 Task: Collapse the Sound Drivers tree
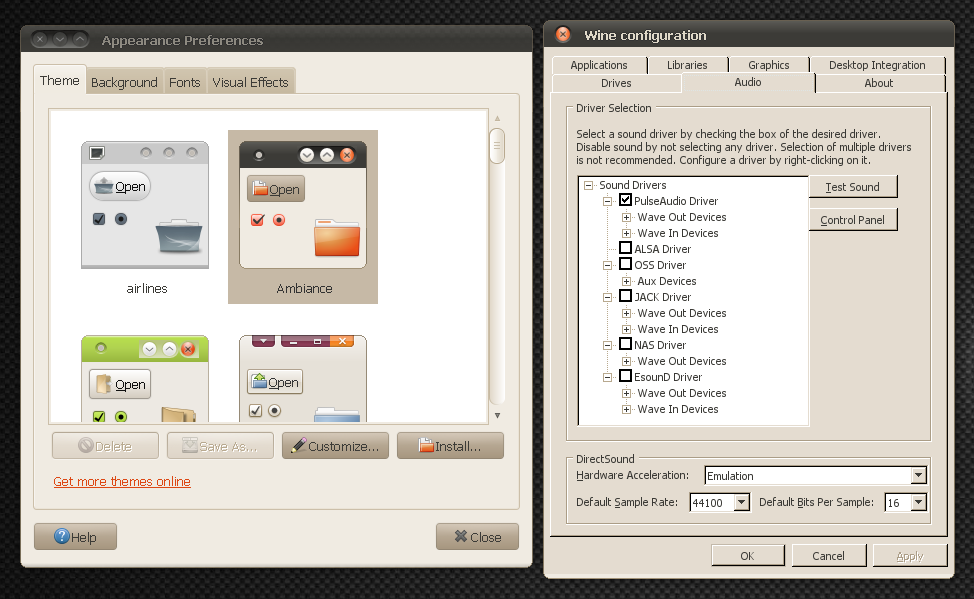point(587,184)
